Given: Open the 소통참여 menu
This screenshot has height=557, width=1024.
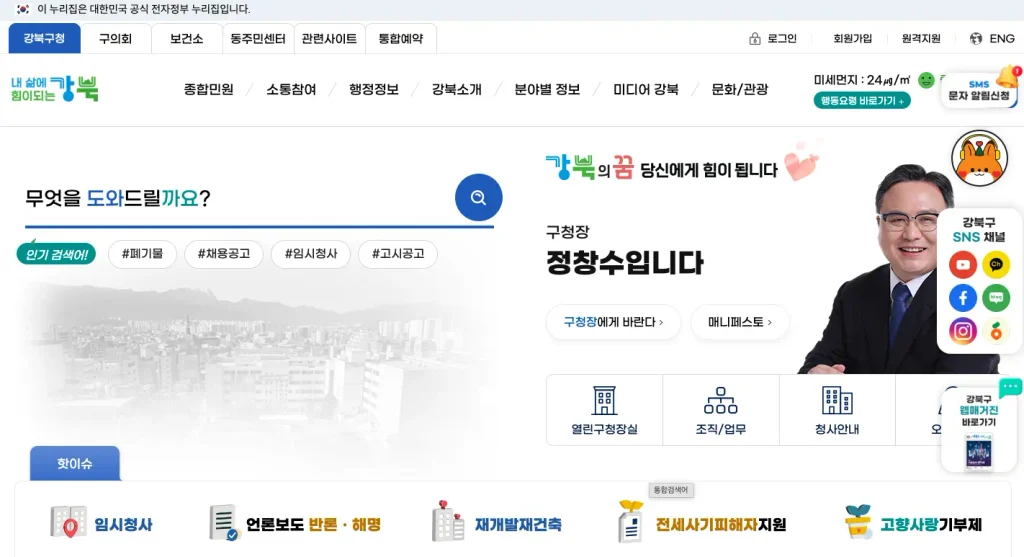Looking at the screenshot, I should point(291,89).
